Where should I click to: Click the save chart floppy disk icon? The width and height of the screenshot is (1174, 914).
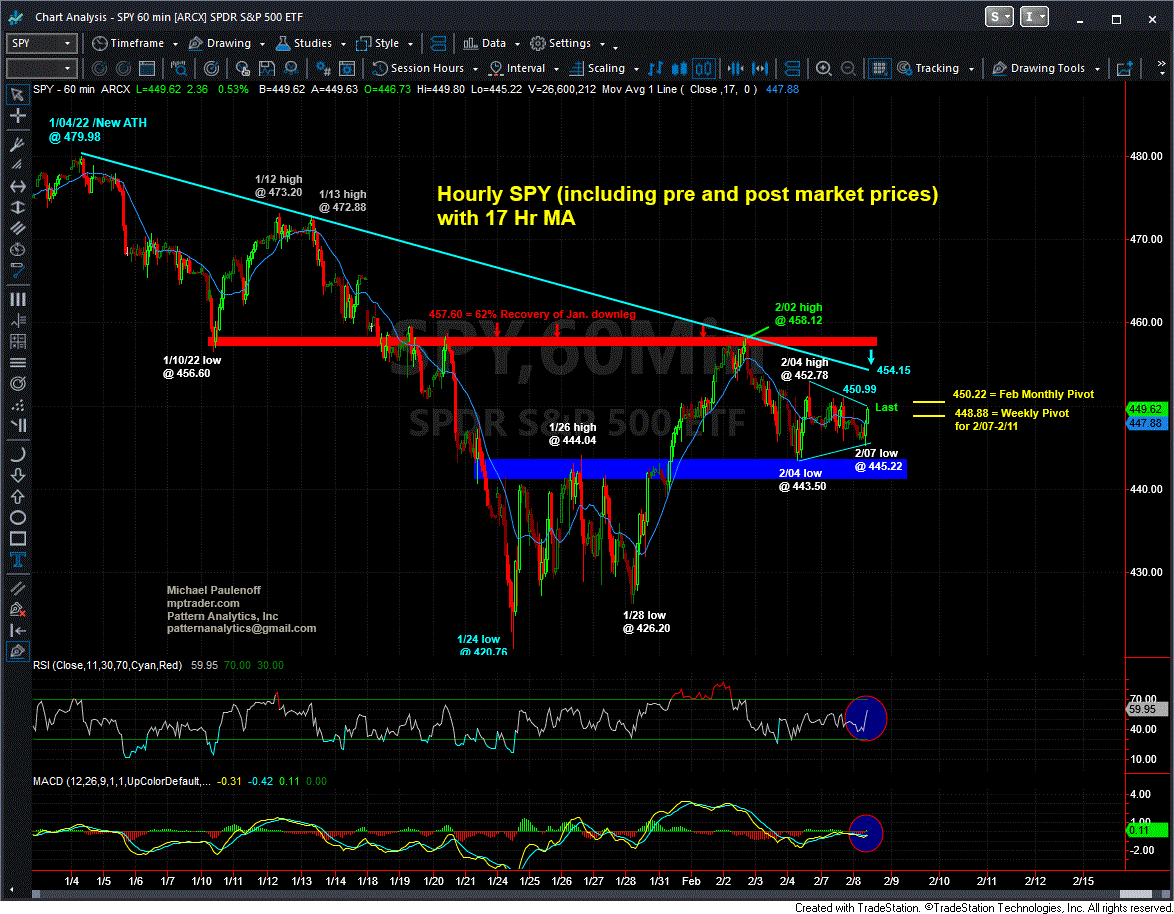(x=267, y=69)
